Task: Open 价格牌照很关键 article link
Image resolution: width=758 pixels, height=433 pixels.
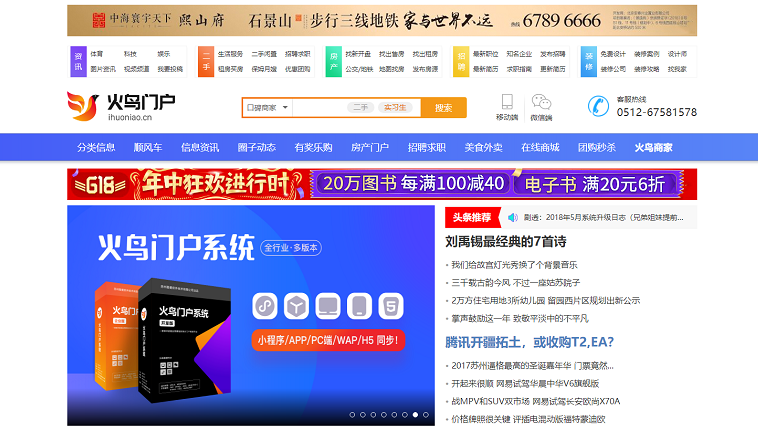Action: [x=528, y=419]
